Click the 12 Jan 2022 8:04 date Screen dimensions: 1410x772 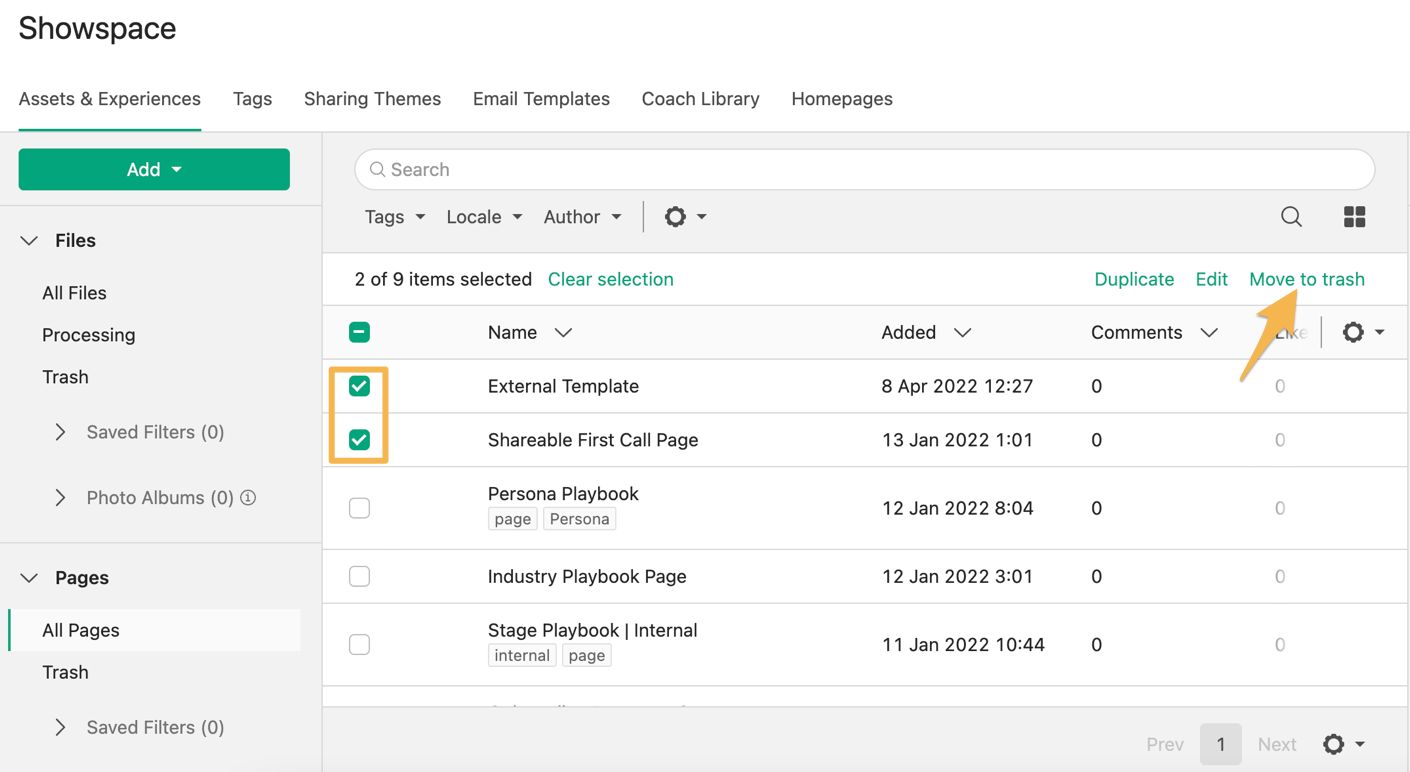click(957, 508)
